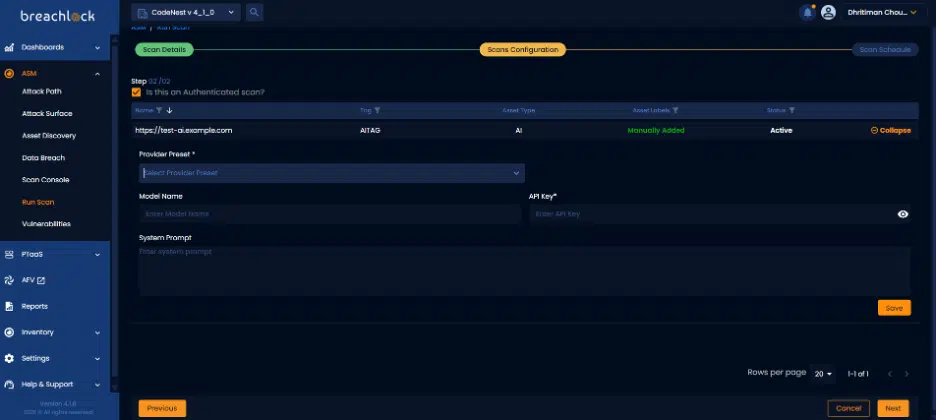The image size is (936, 420).
Task: Toggle API Key visibility eye icon
Action: (903, 214)
